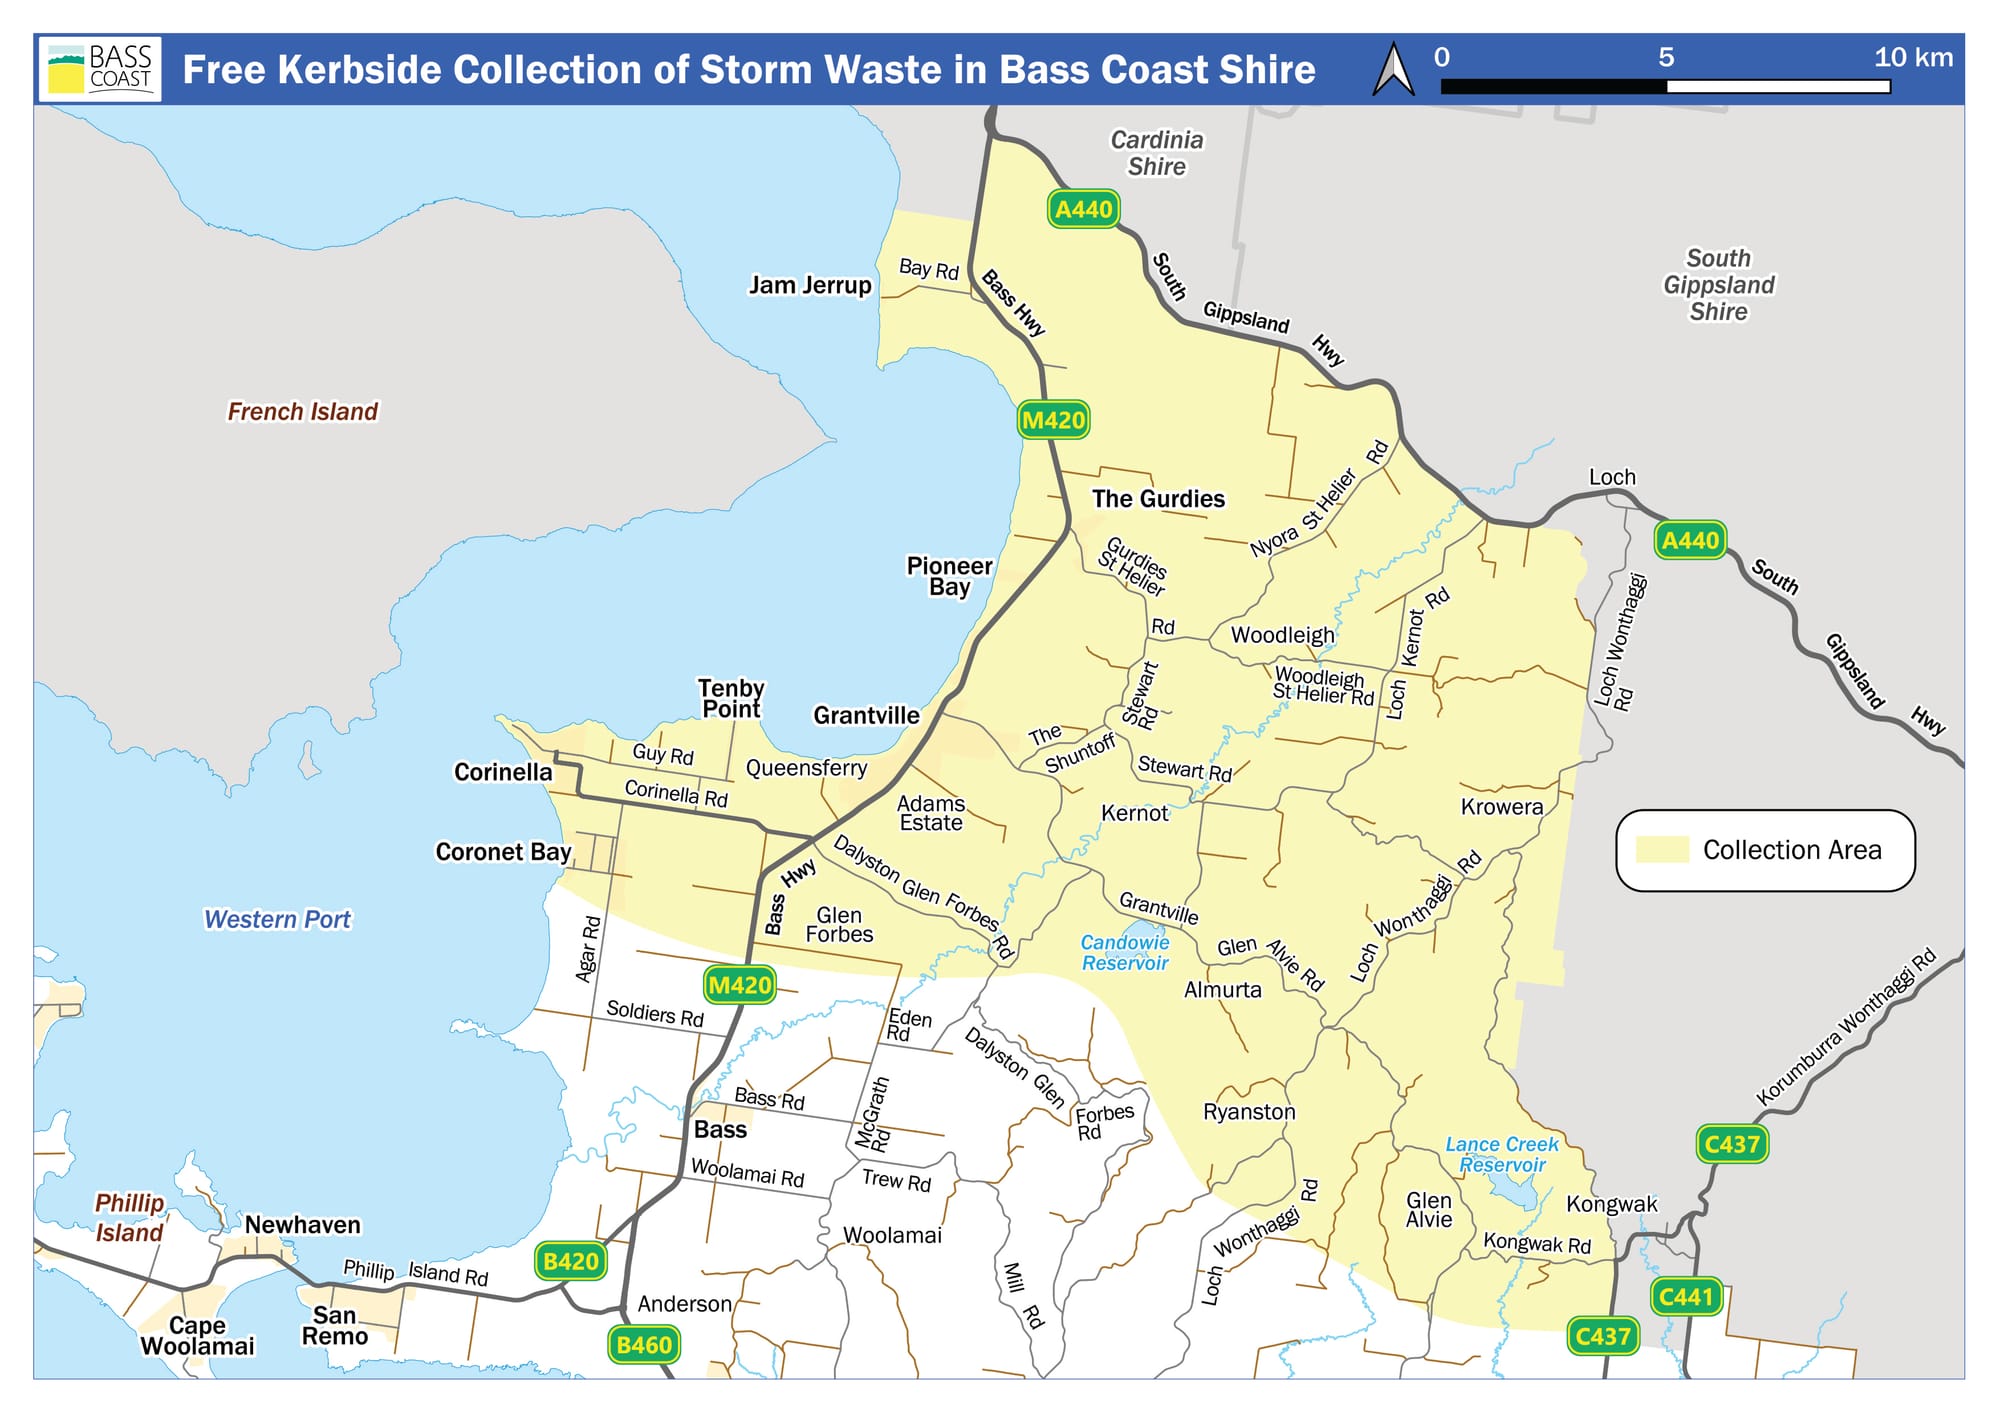Image resolution: width=2000 pixels, height=1413 pixels.
Task: Click the Glen Forbes town label
Action: coord(839,925)
